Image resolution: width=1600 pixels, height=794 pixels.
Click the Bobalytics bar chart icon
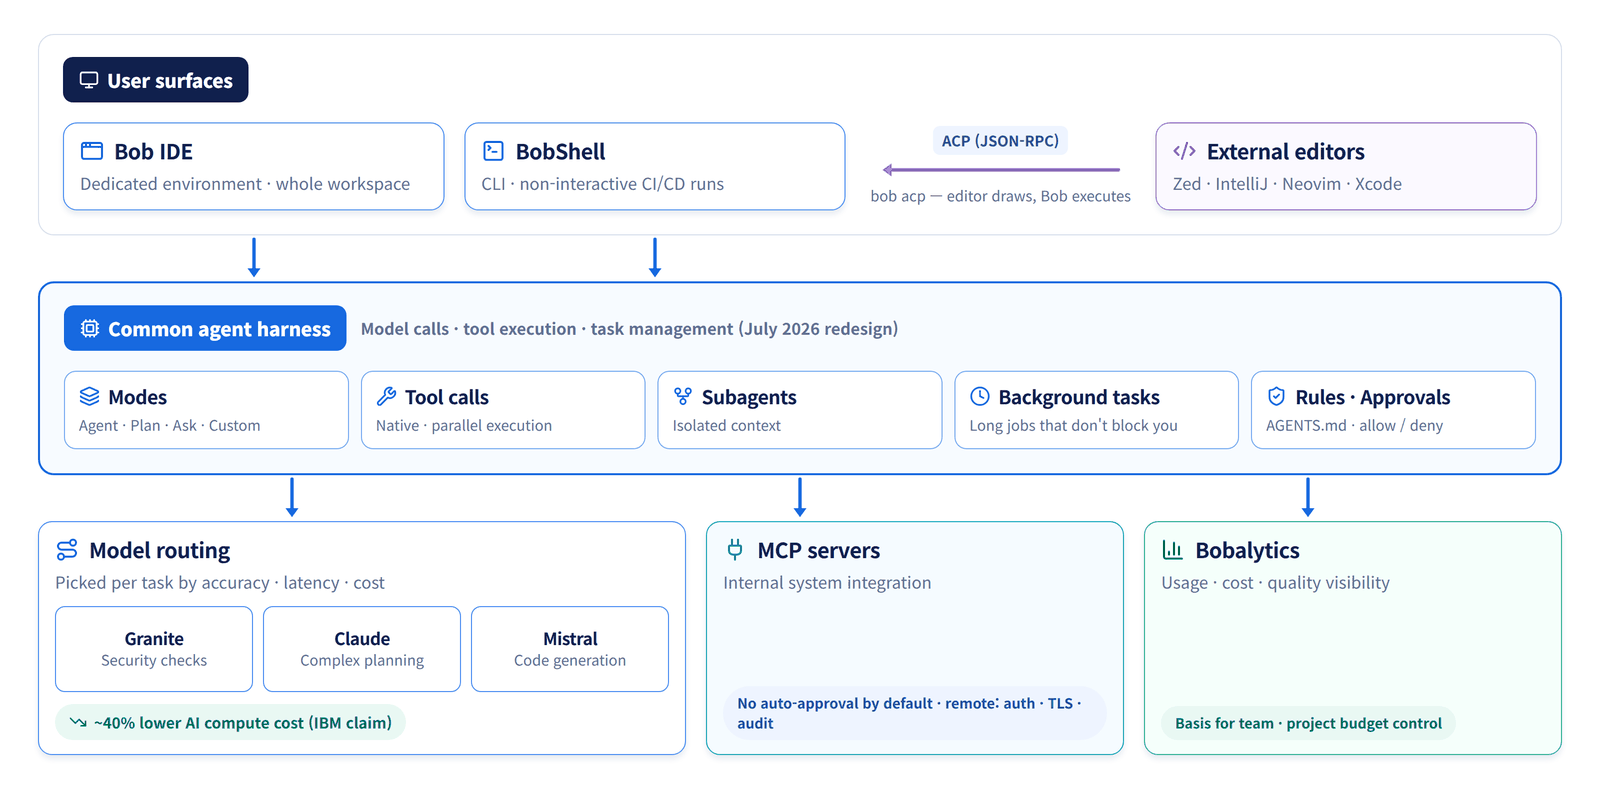click(1172, 549)
